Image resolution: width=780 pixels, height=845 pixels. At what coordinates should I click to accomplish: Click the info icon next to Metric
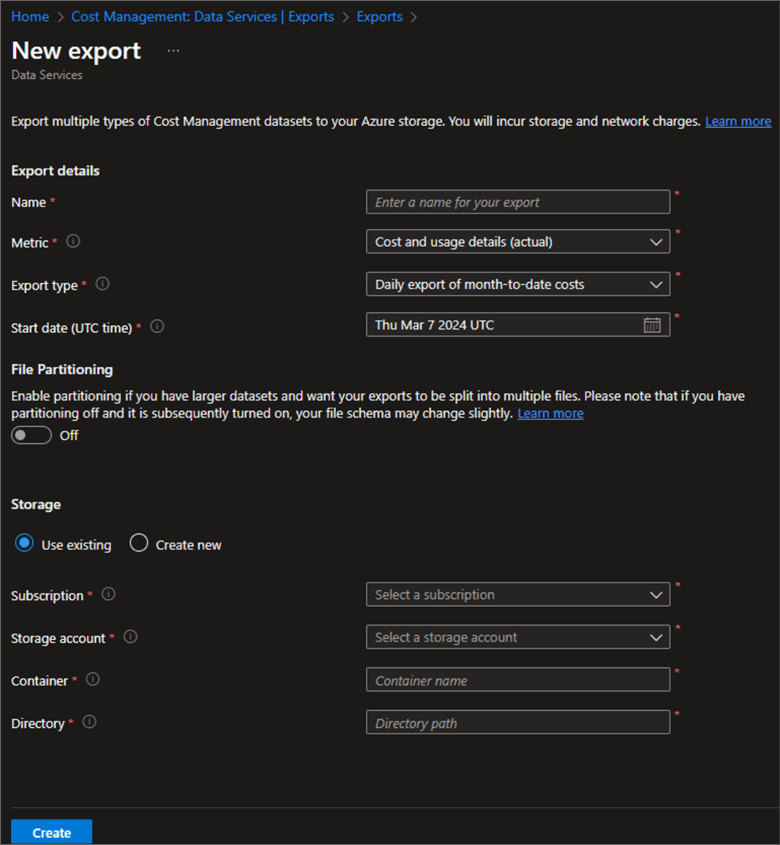(x=73, y=242)
